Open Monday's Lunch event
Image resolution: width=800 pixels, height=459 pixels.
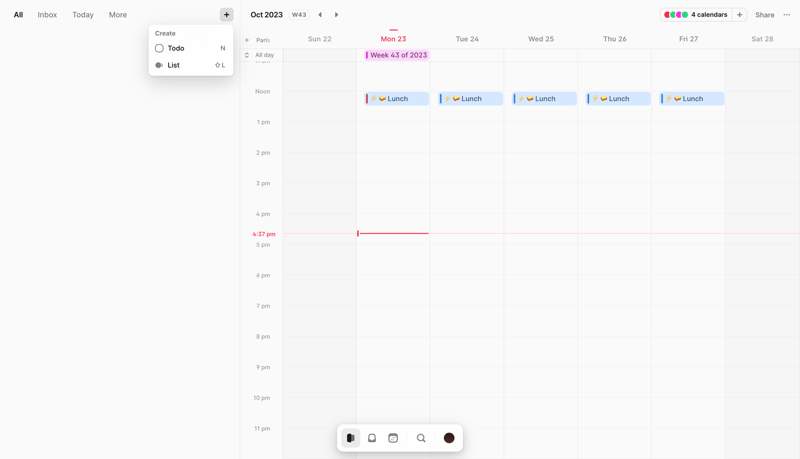pyautogui.click(x=396, y=98)
